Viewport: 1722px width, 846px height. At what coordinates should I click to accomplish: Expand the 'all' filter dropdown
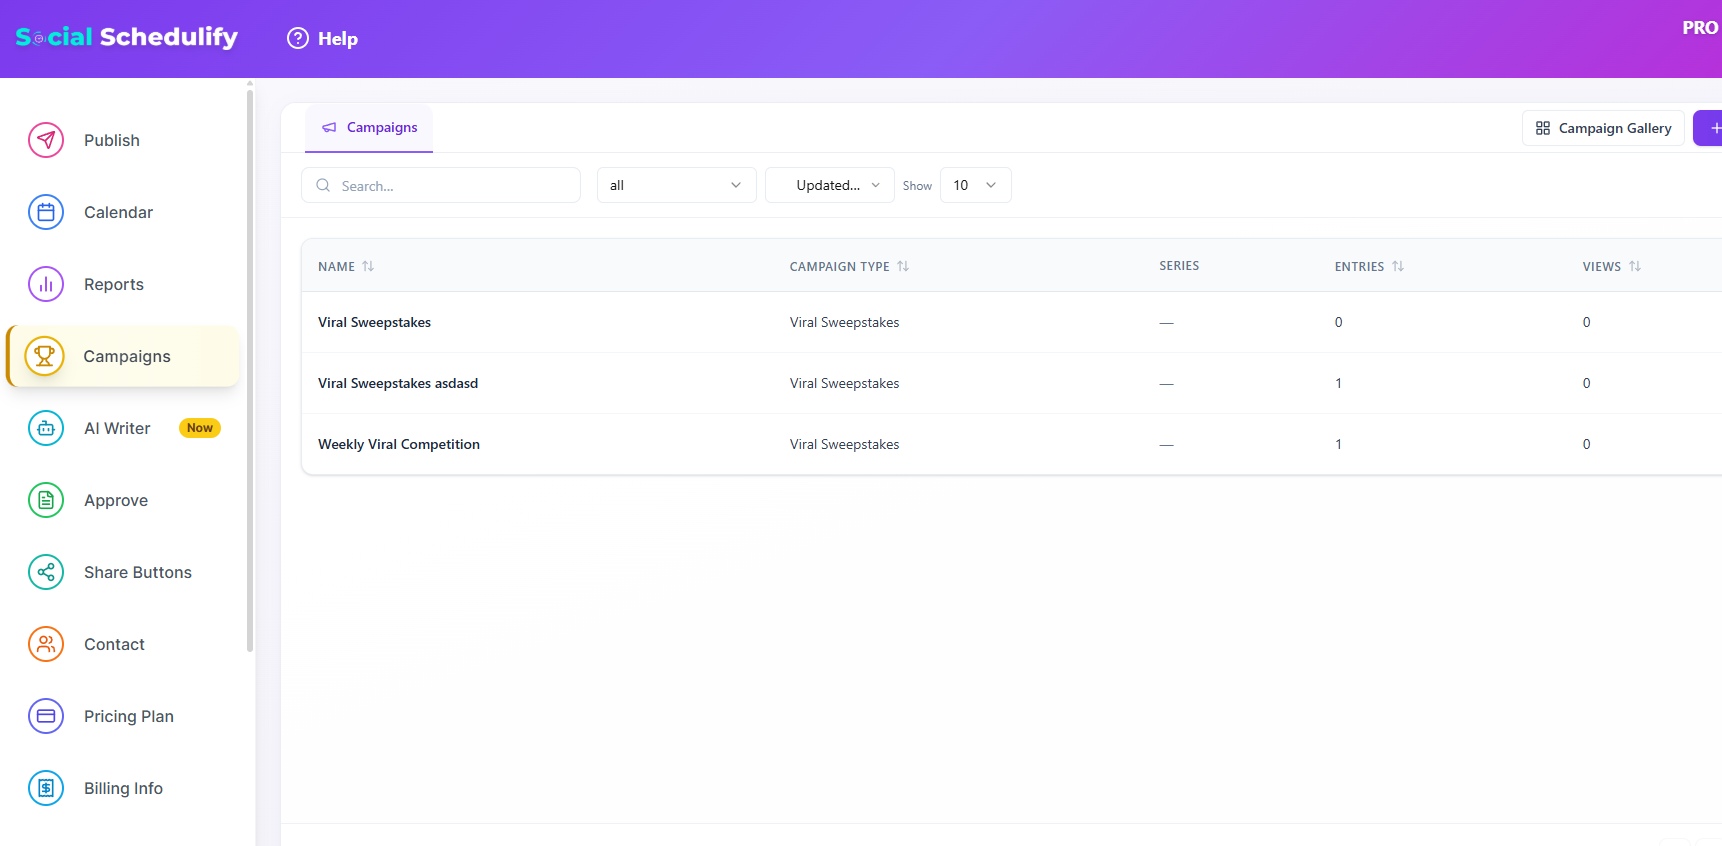(x=676, y=185)
